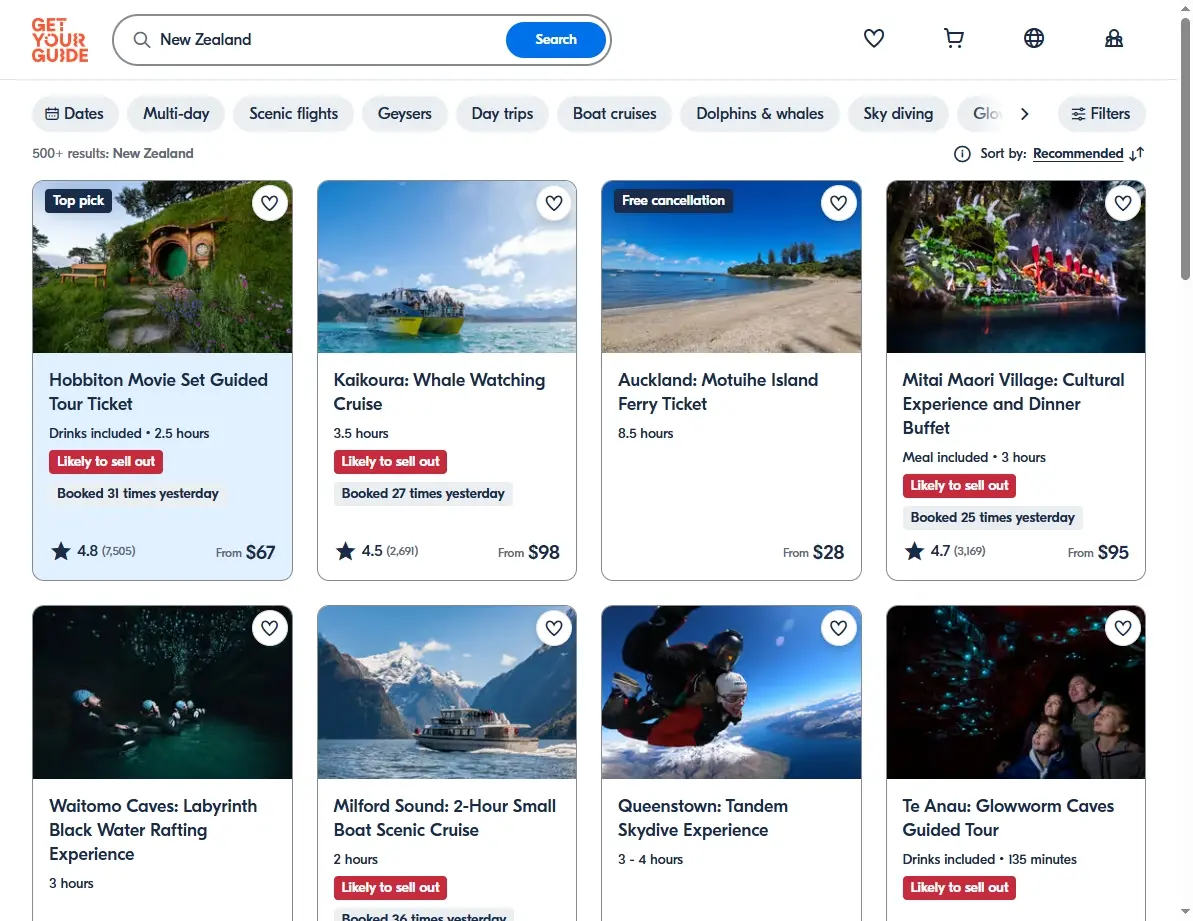1193x921 pixels.
Task: Select the Sky diving category chip
Action: click(x=898, y=114)
